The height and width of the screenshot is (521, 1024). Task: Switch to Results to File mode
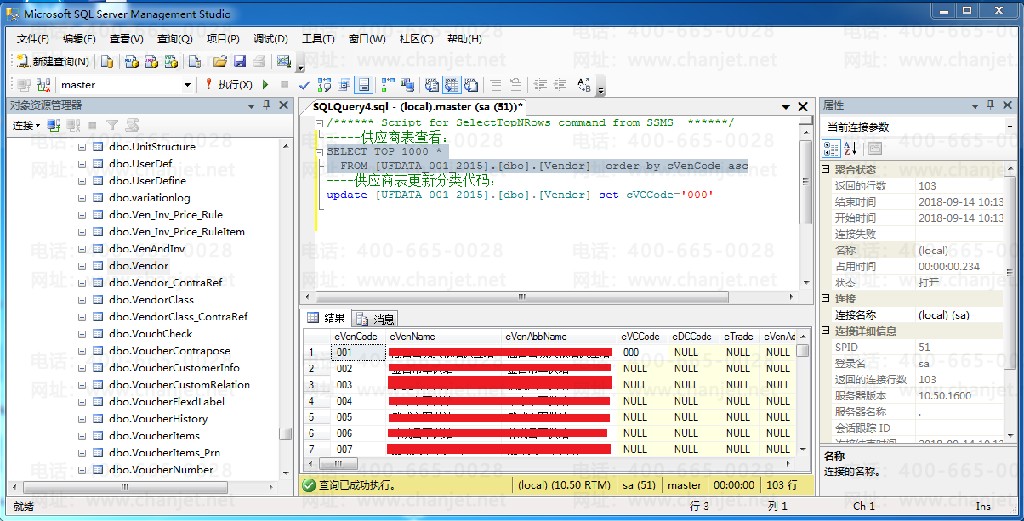(471, 84)
